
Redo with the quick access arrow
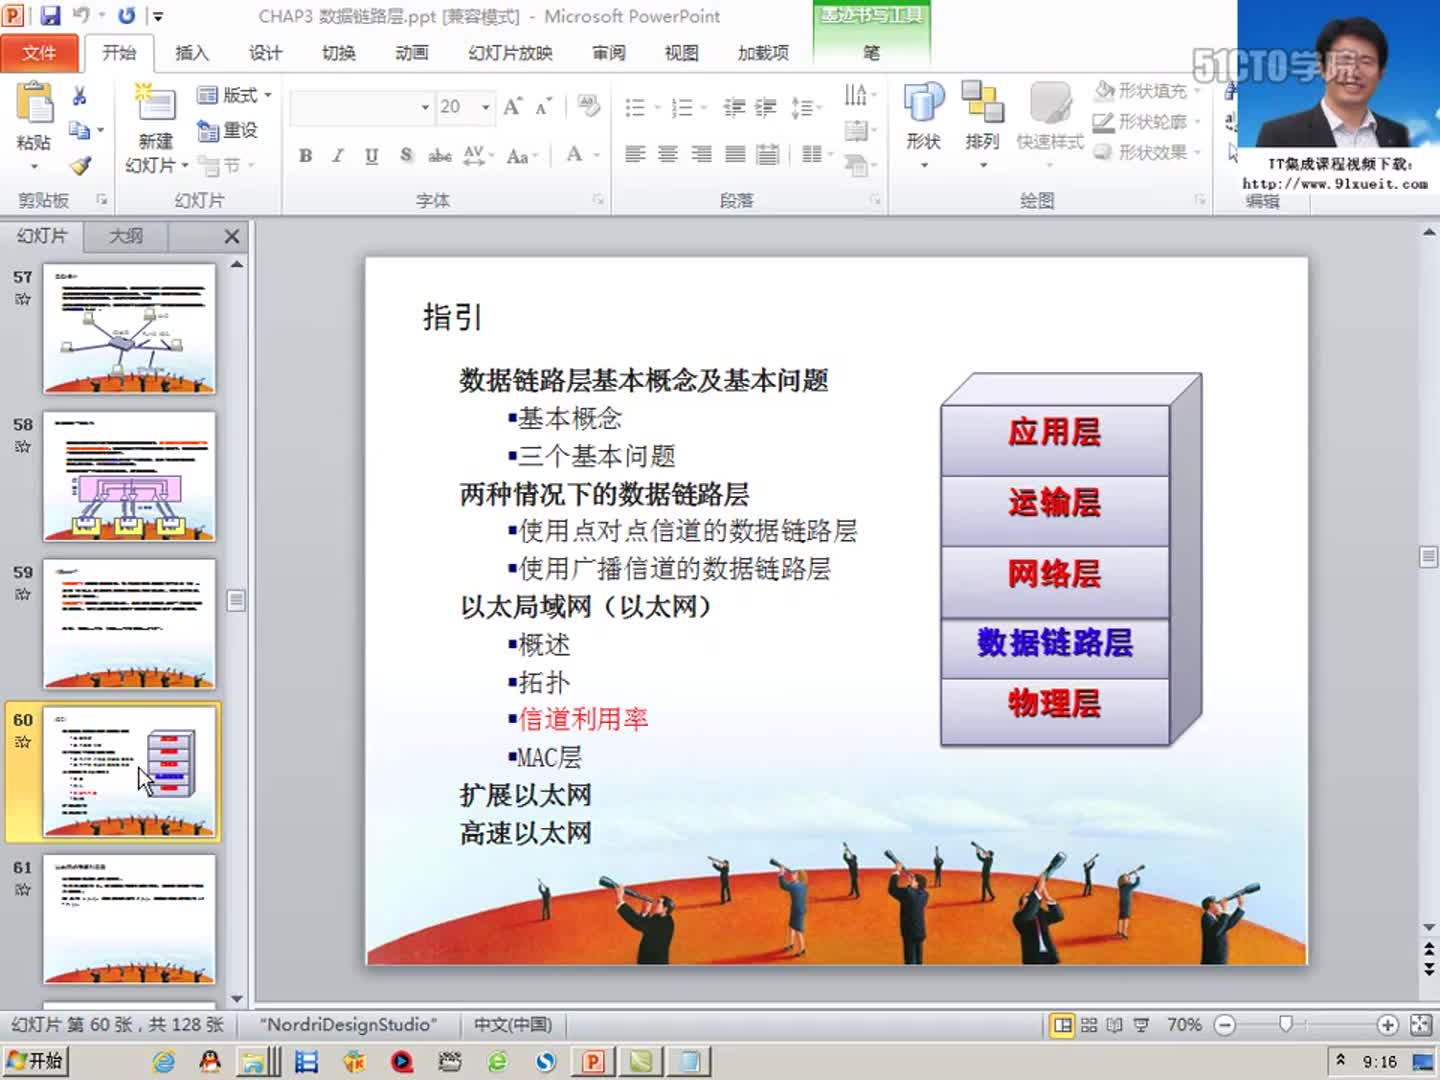(x=126, y=16)
